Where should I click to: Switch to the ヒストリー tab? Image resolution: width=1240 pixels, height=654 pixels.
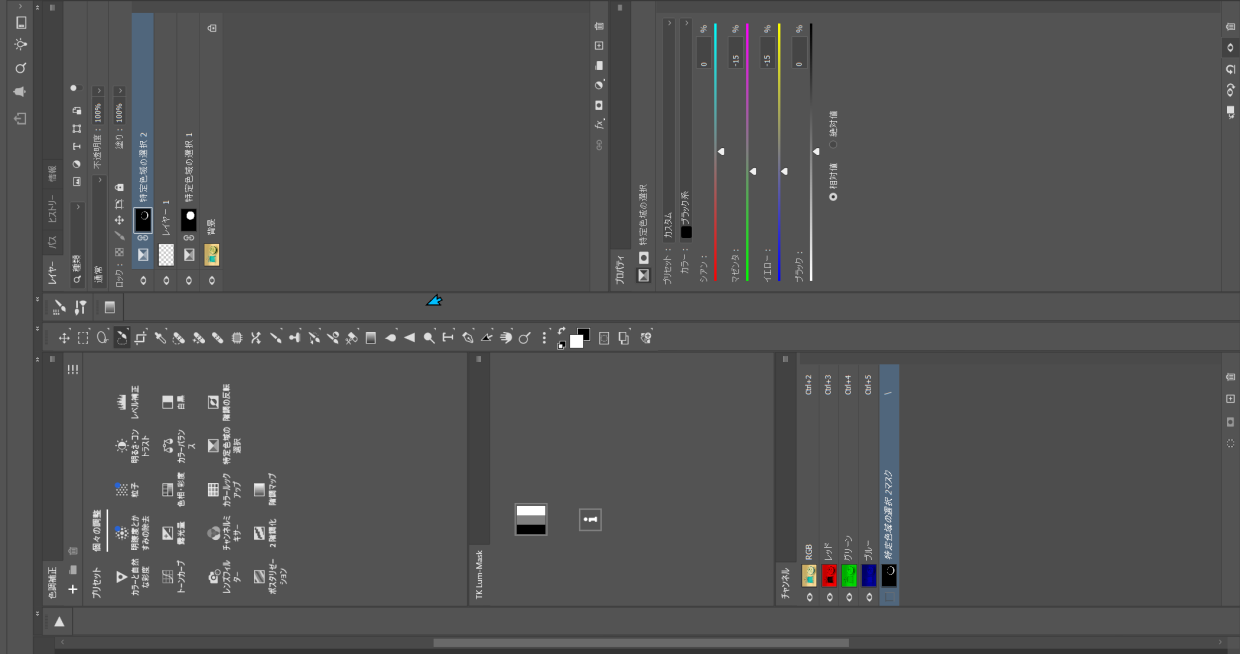pyautogui.click(x=52, y=211)
